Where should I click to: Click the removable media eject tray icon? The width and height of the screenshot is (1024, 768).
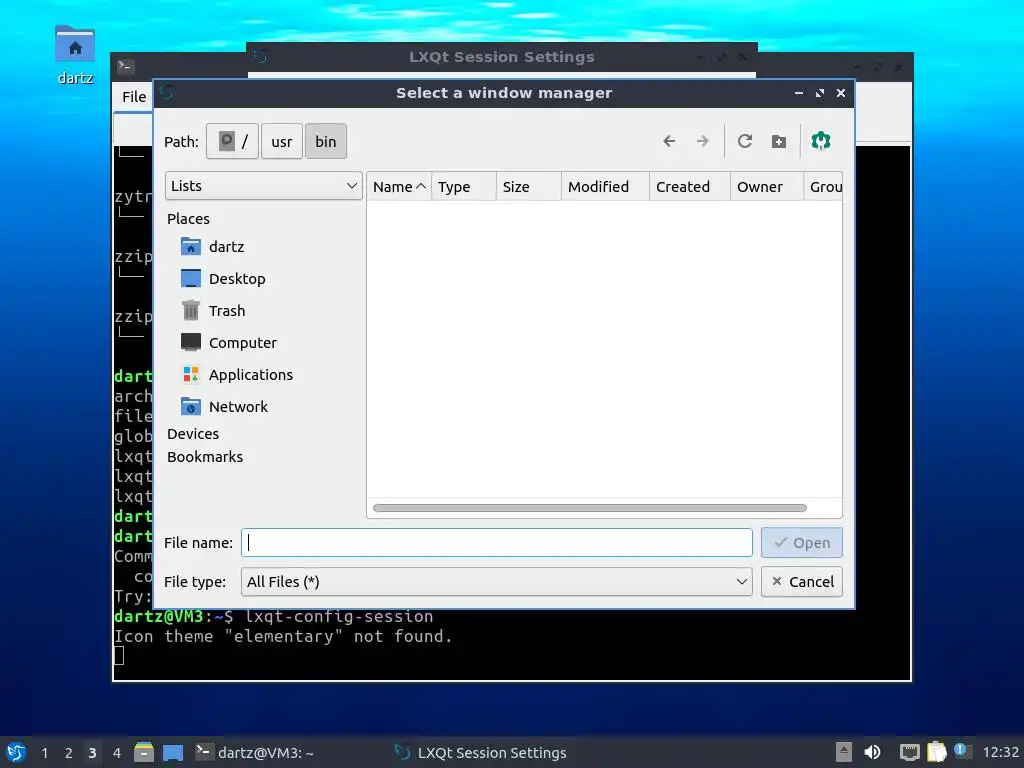click(844, 752)
